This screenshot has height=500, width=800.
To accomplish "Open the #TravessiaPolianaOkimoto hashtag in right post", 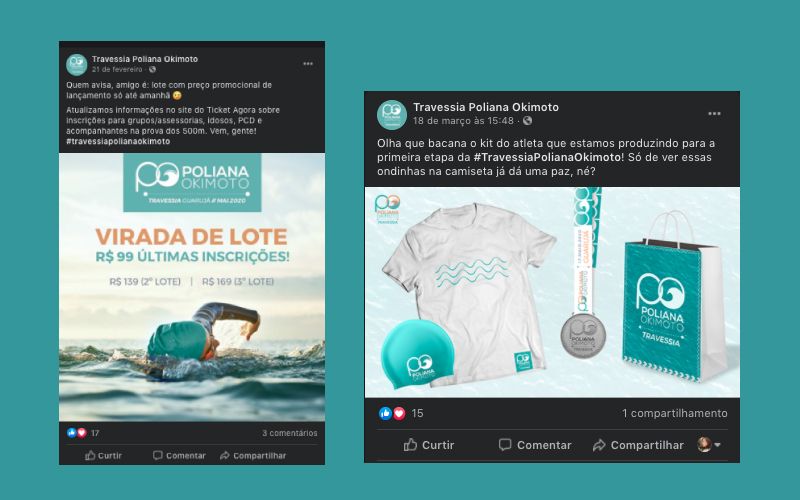I will point(547,157).
